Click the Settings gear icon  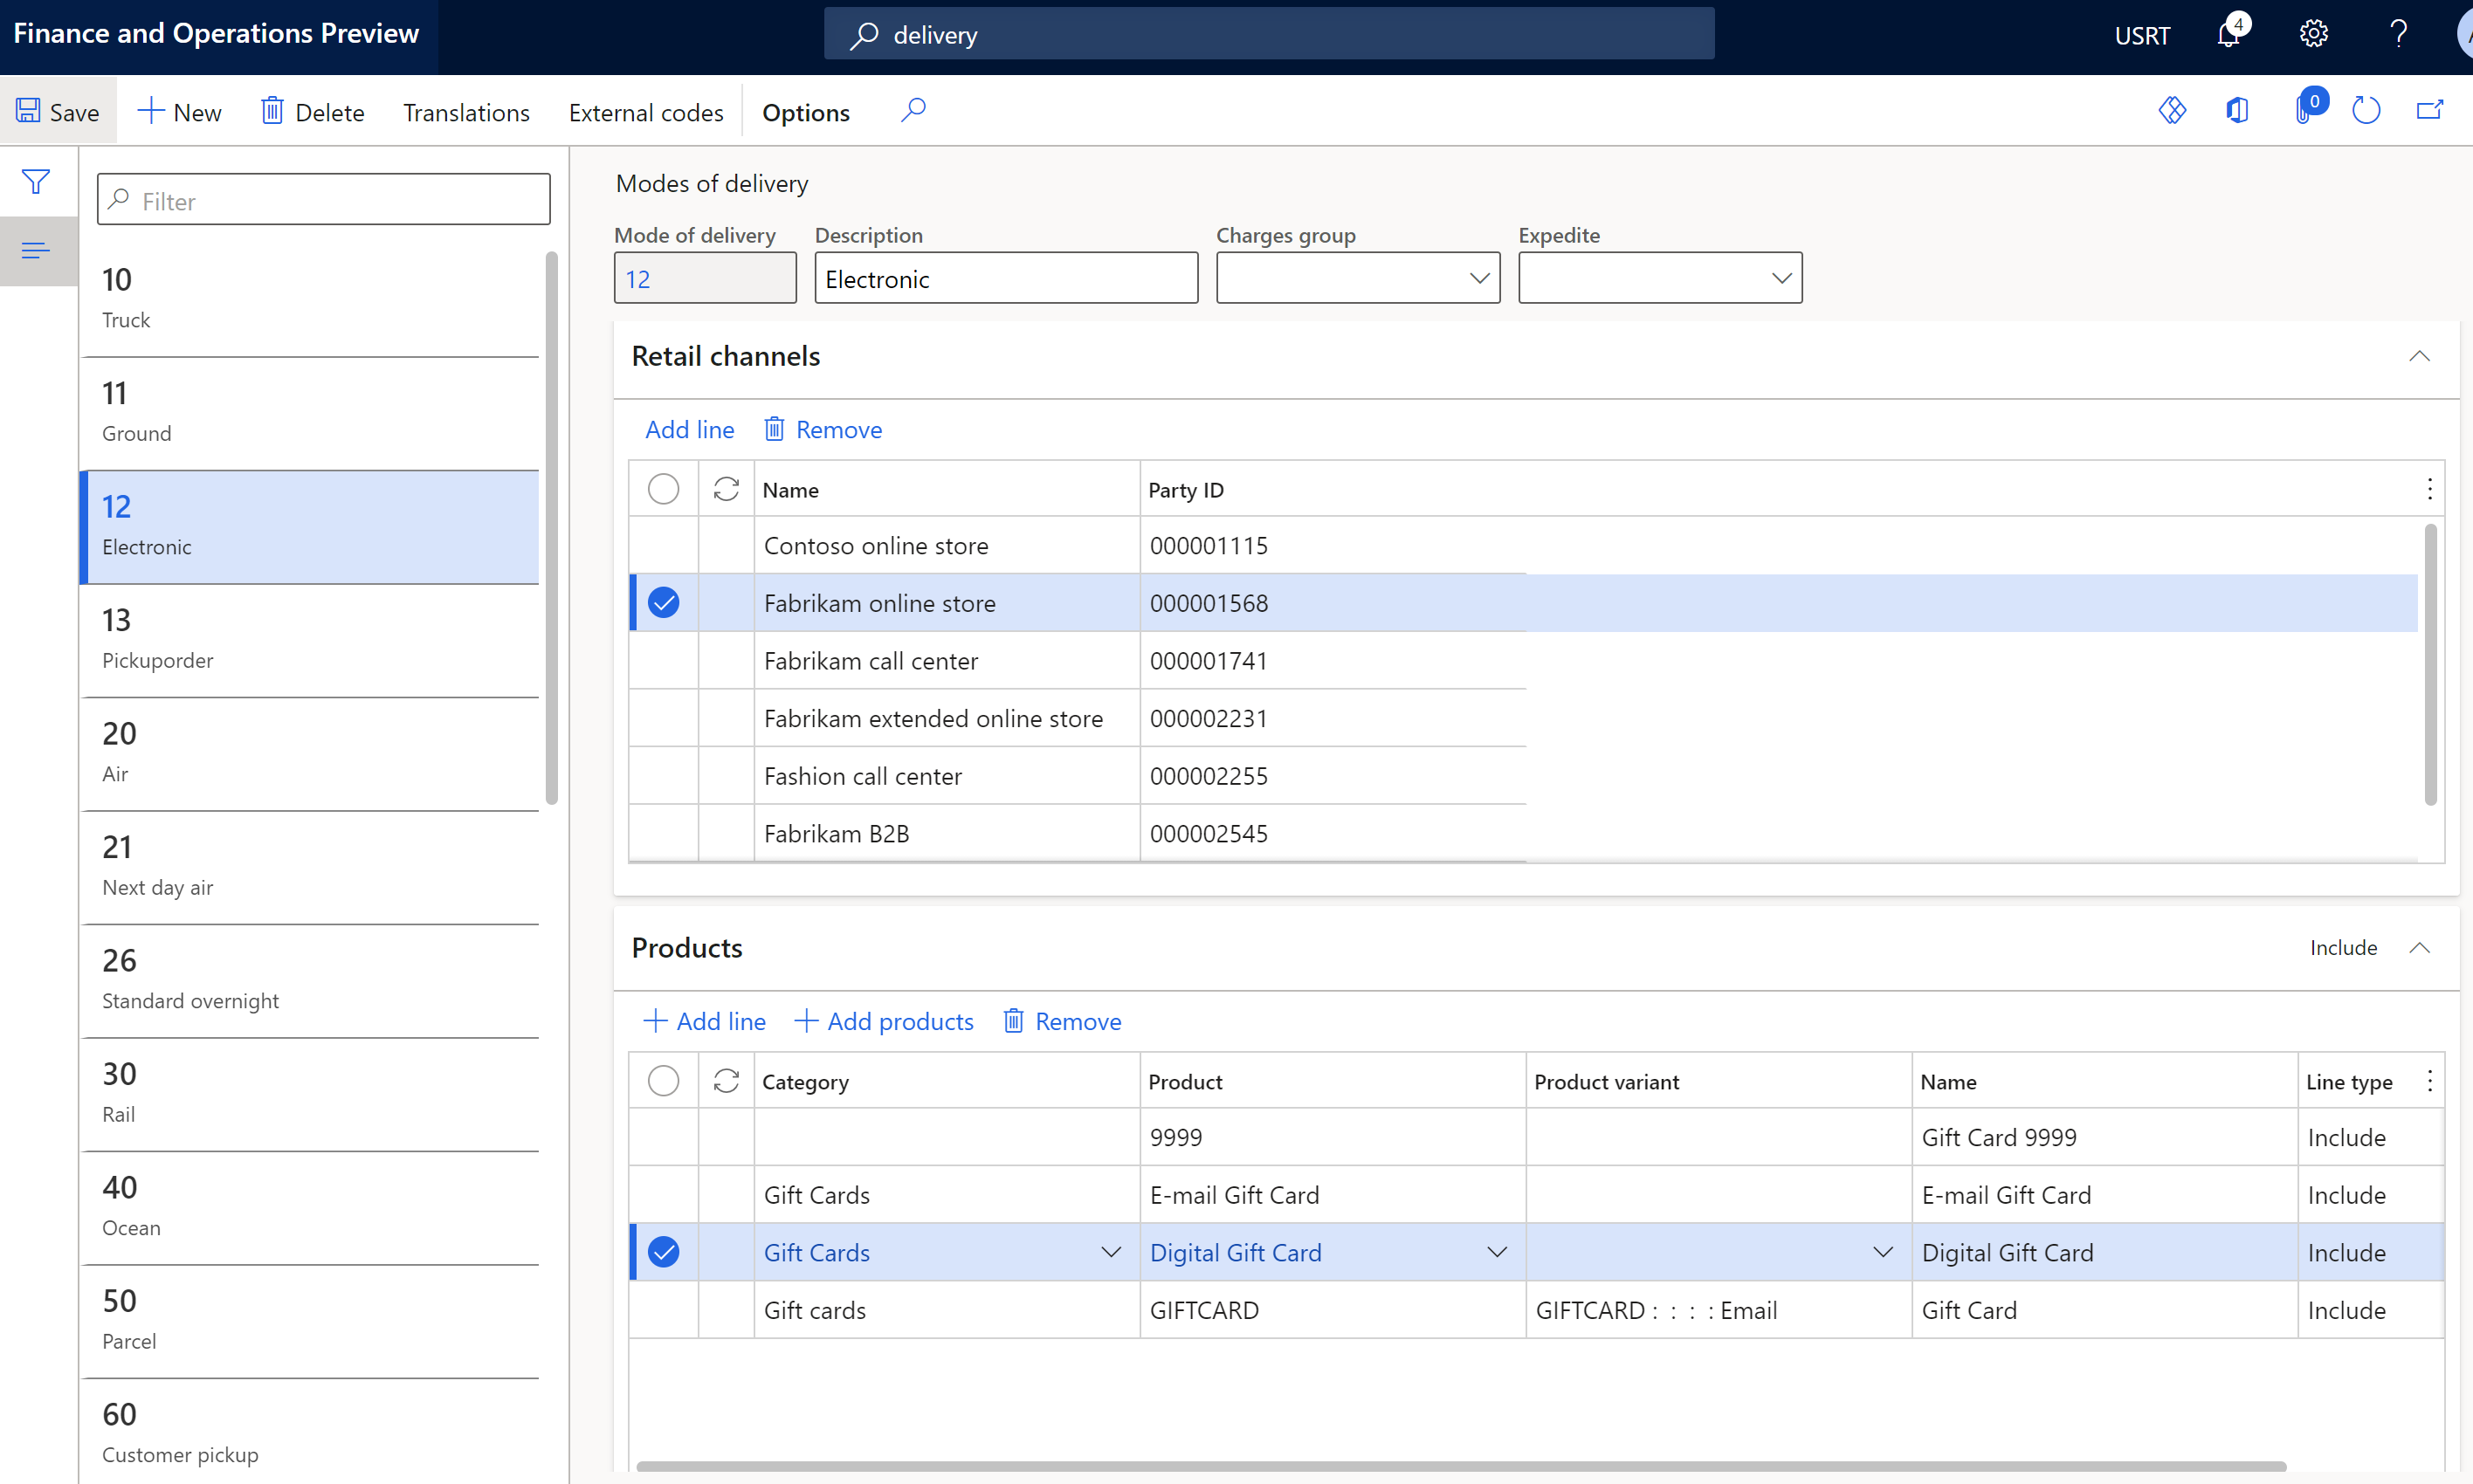[x=2316, y=35]
